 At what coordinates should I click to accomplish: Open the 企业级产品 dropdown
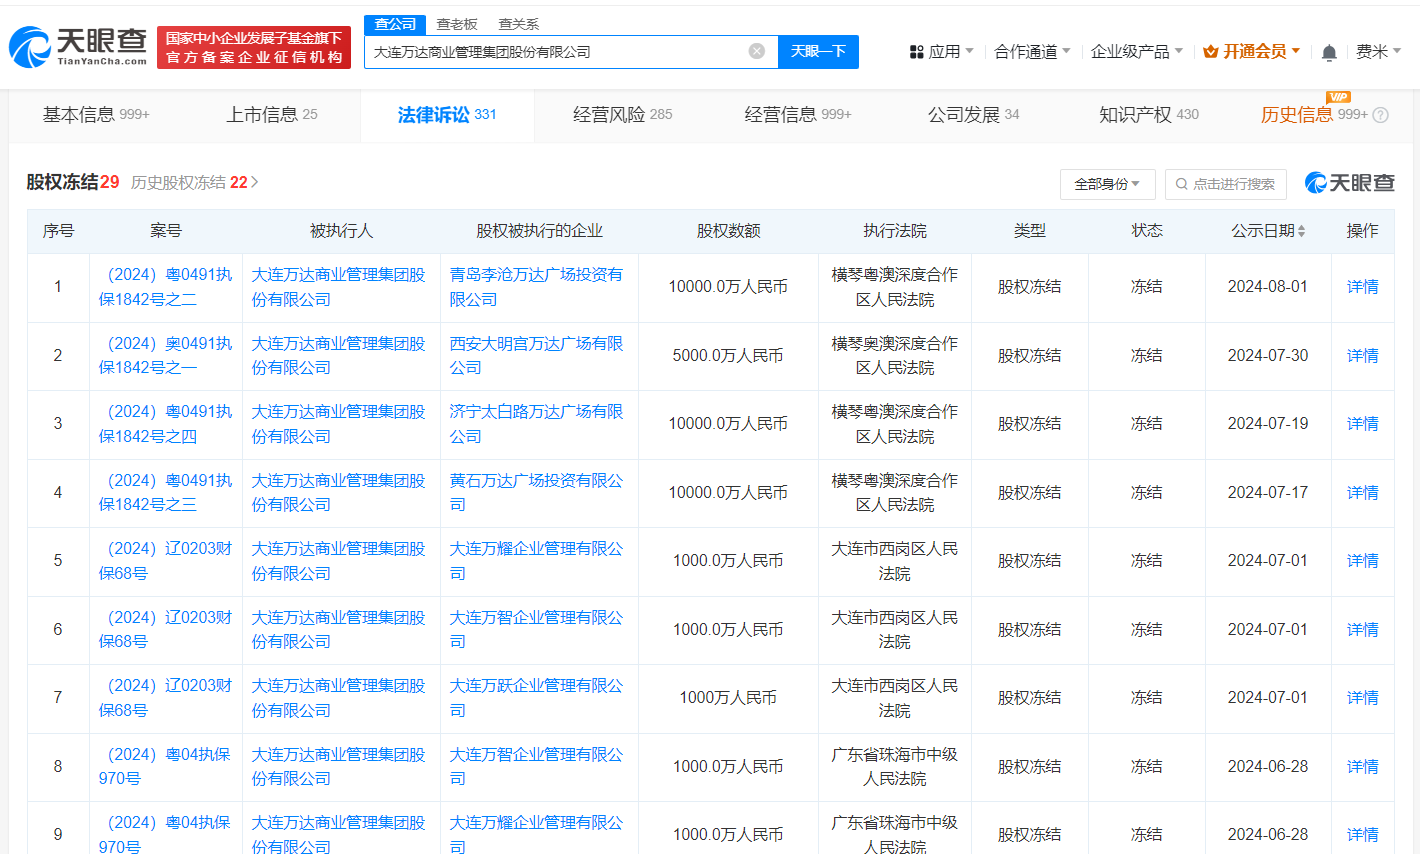[x=1131, y=51]
